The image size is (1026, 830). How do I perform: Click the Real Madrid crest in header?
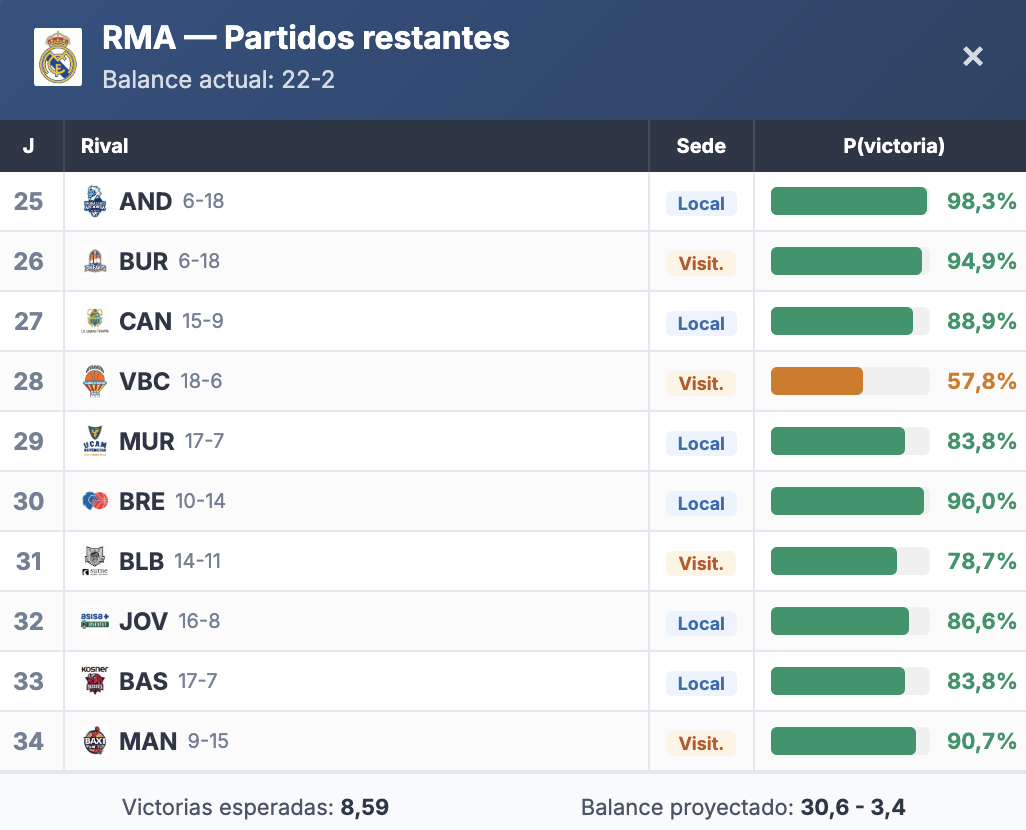point(58,57)
